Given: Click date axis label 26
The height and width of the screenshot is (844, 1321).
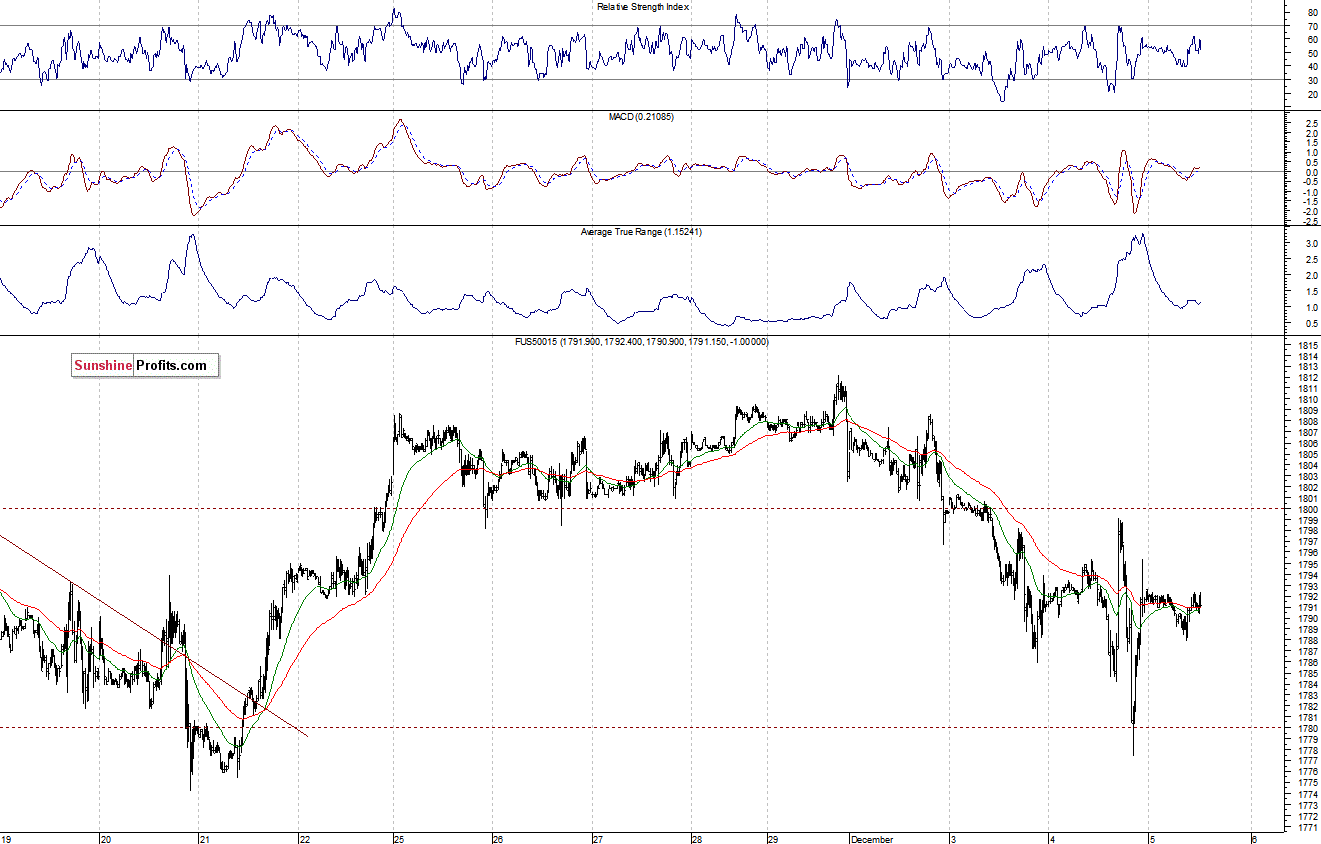Looking at the screenshot, I should pos(498,840).
